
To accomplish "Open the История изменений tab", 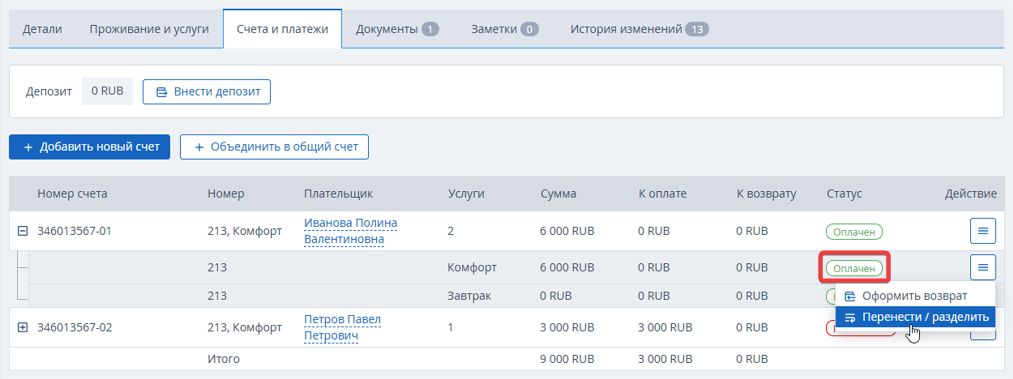I will click(x=639, y=29).
